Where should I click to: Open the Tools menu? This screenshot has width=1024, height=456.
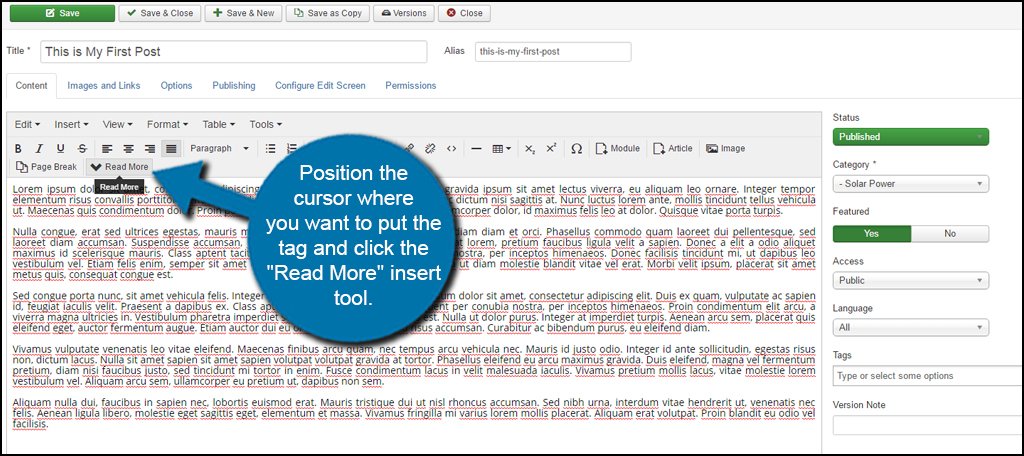(x=265, y=124)
